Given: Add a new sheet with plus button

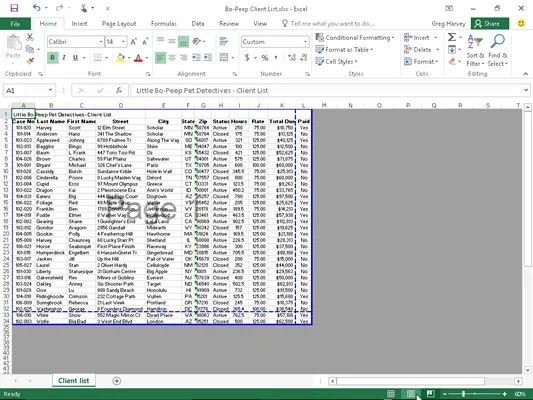Looking at the screenshot, I should pos(117,381).
